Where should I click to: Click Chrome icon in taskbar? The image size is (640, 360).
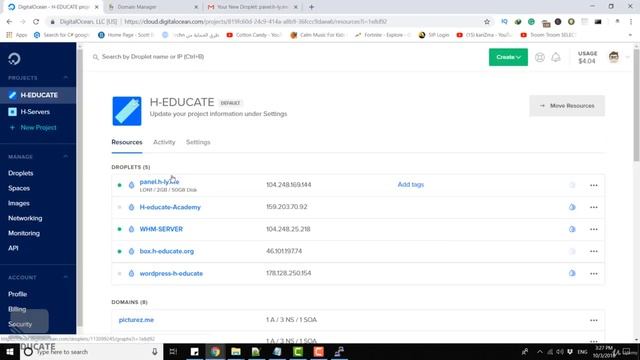coord(215,351)
